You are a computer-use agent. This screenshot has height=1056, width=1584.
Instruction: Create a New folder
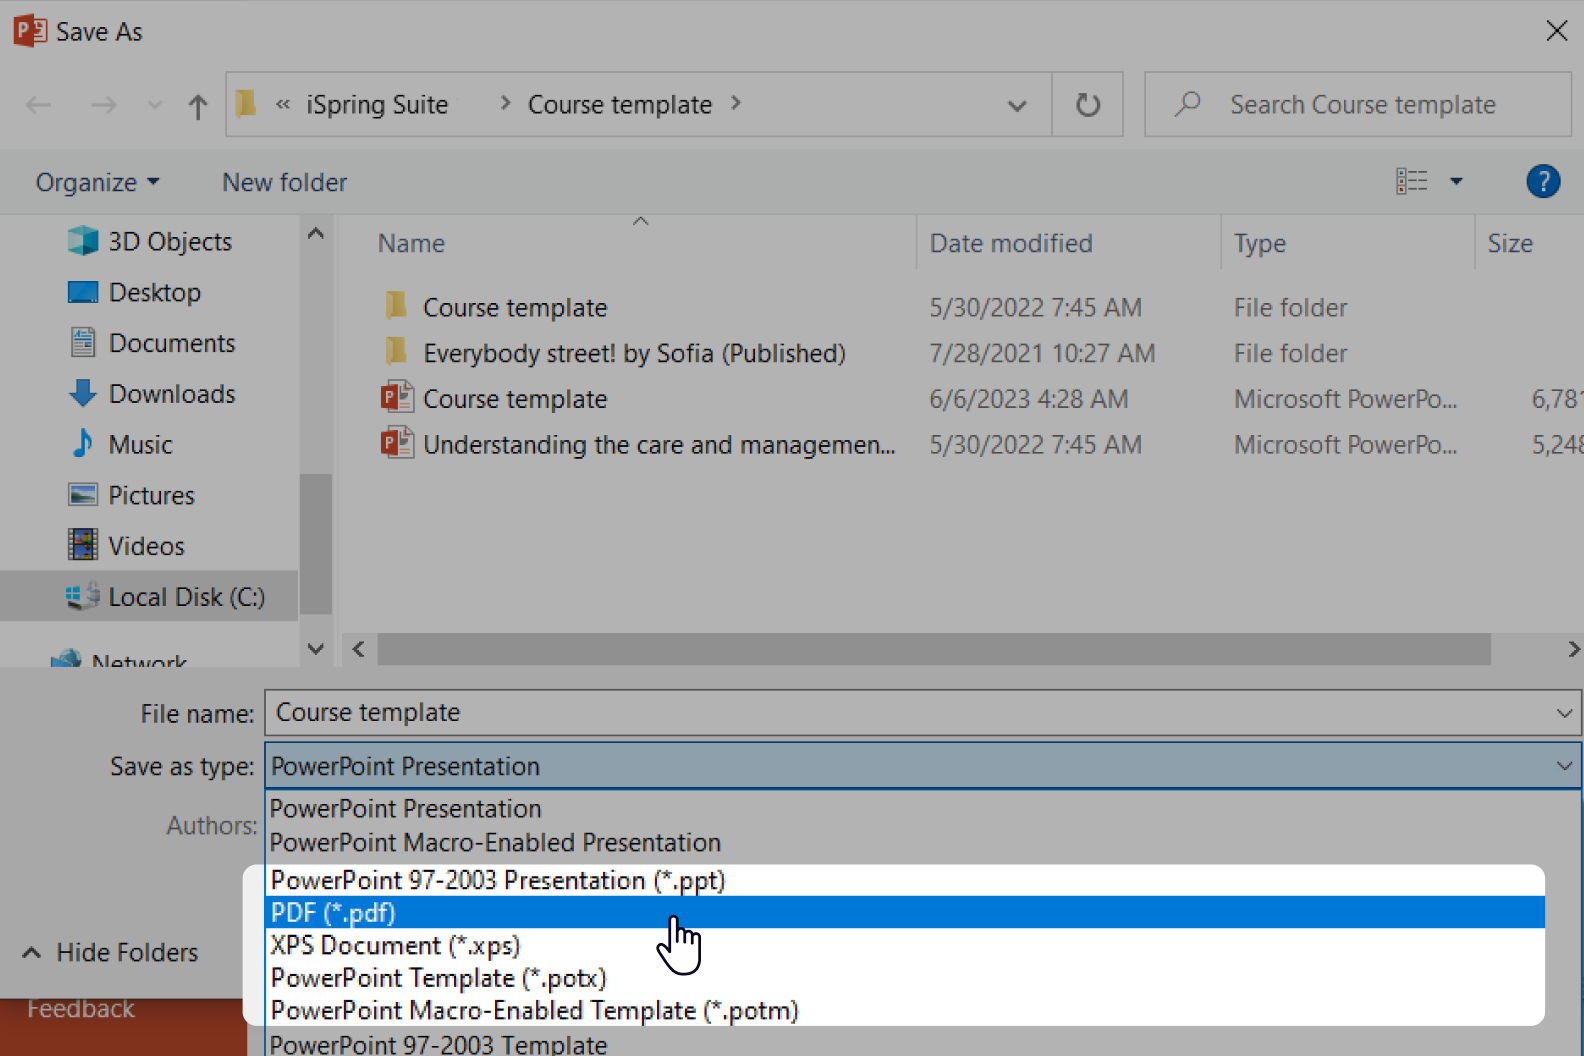click(x=285, y=182)
